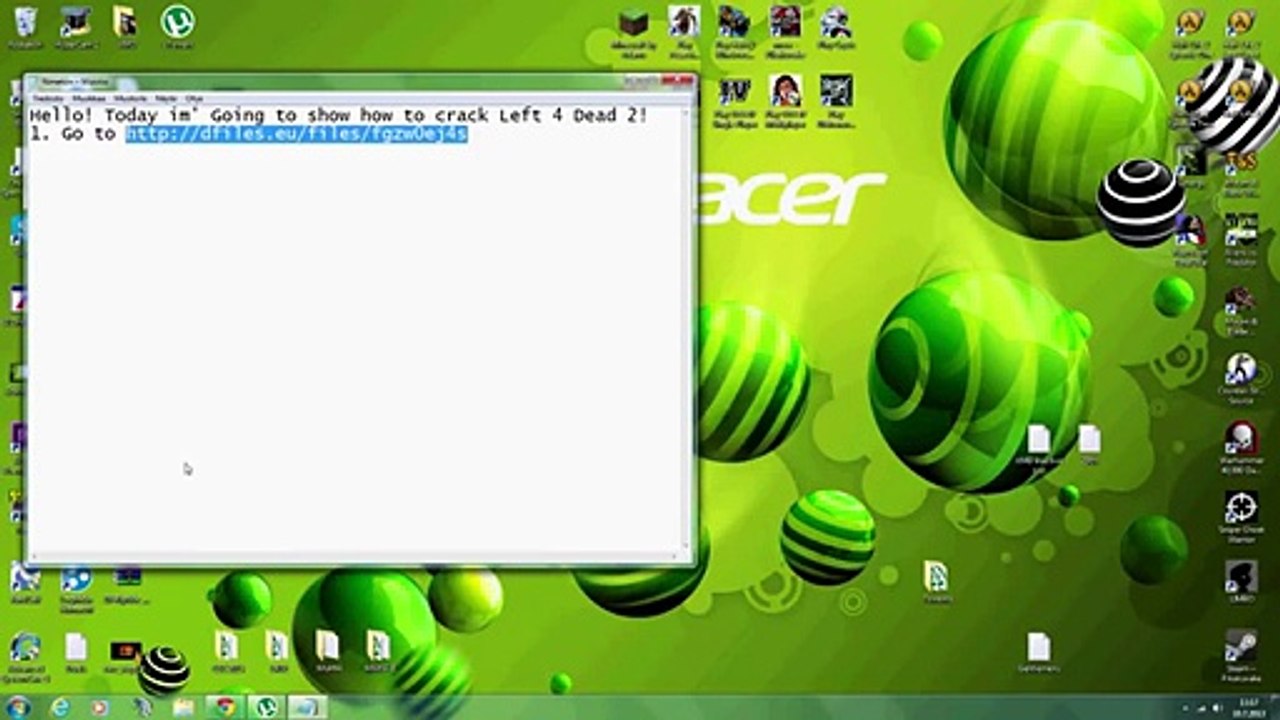Open last Notepad menu (Help)
Screen dimensions: 1280x720
coord(194,99)
